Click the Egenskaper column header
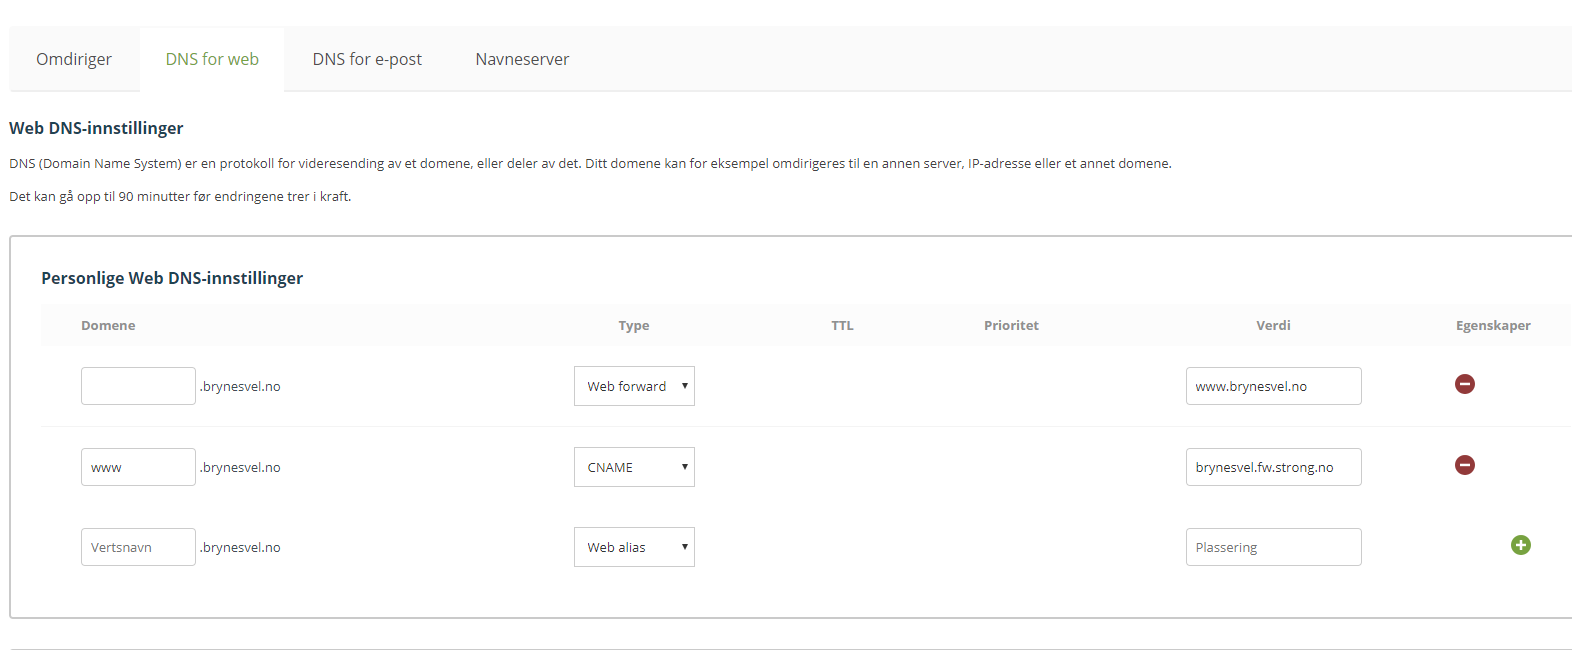The height and width of the screenshot is (650, 1572). pos(1493,325)
